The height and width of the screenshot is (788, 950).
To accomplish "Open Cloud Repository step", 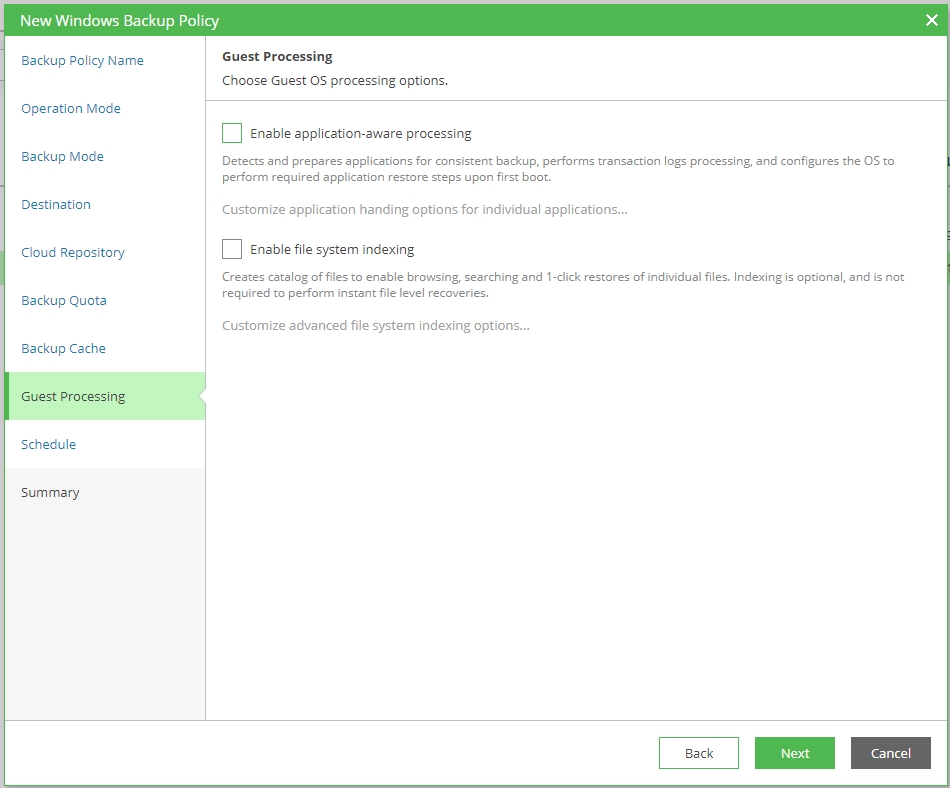I will pyautogui.click(x=73, y=252).
